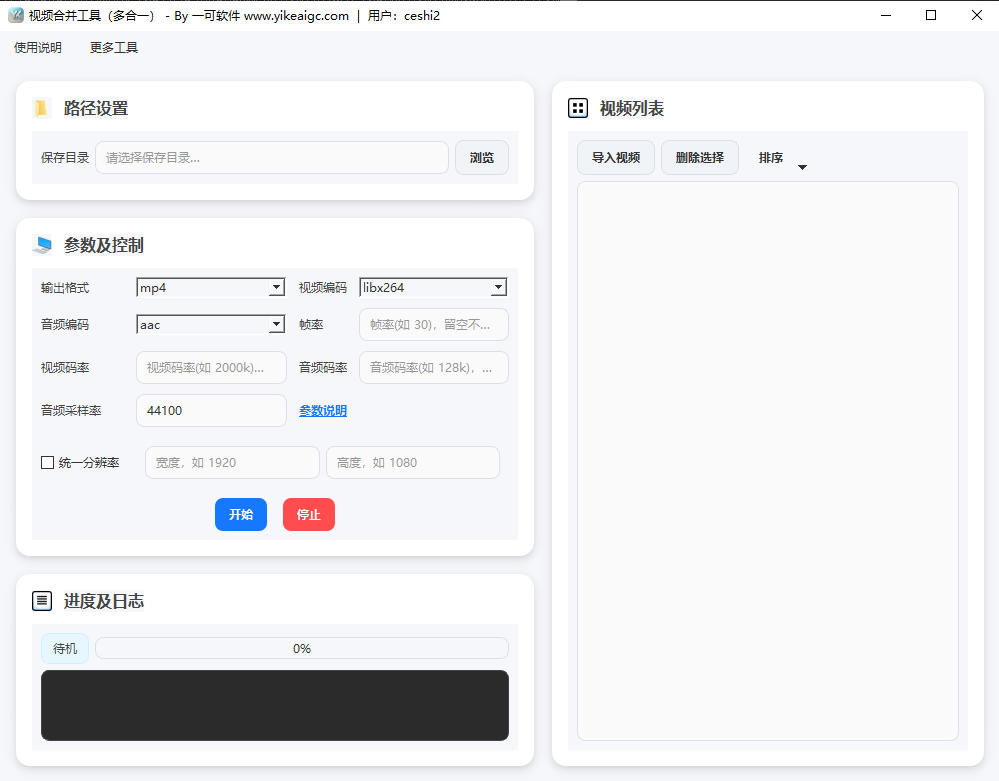The width and height of the screenshot is (999, 781).
Task: Click the 0% progress bar
Action: [301, 648]
